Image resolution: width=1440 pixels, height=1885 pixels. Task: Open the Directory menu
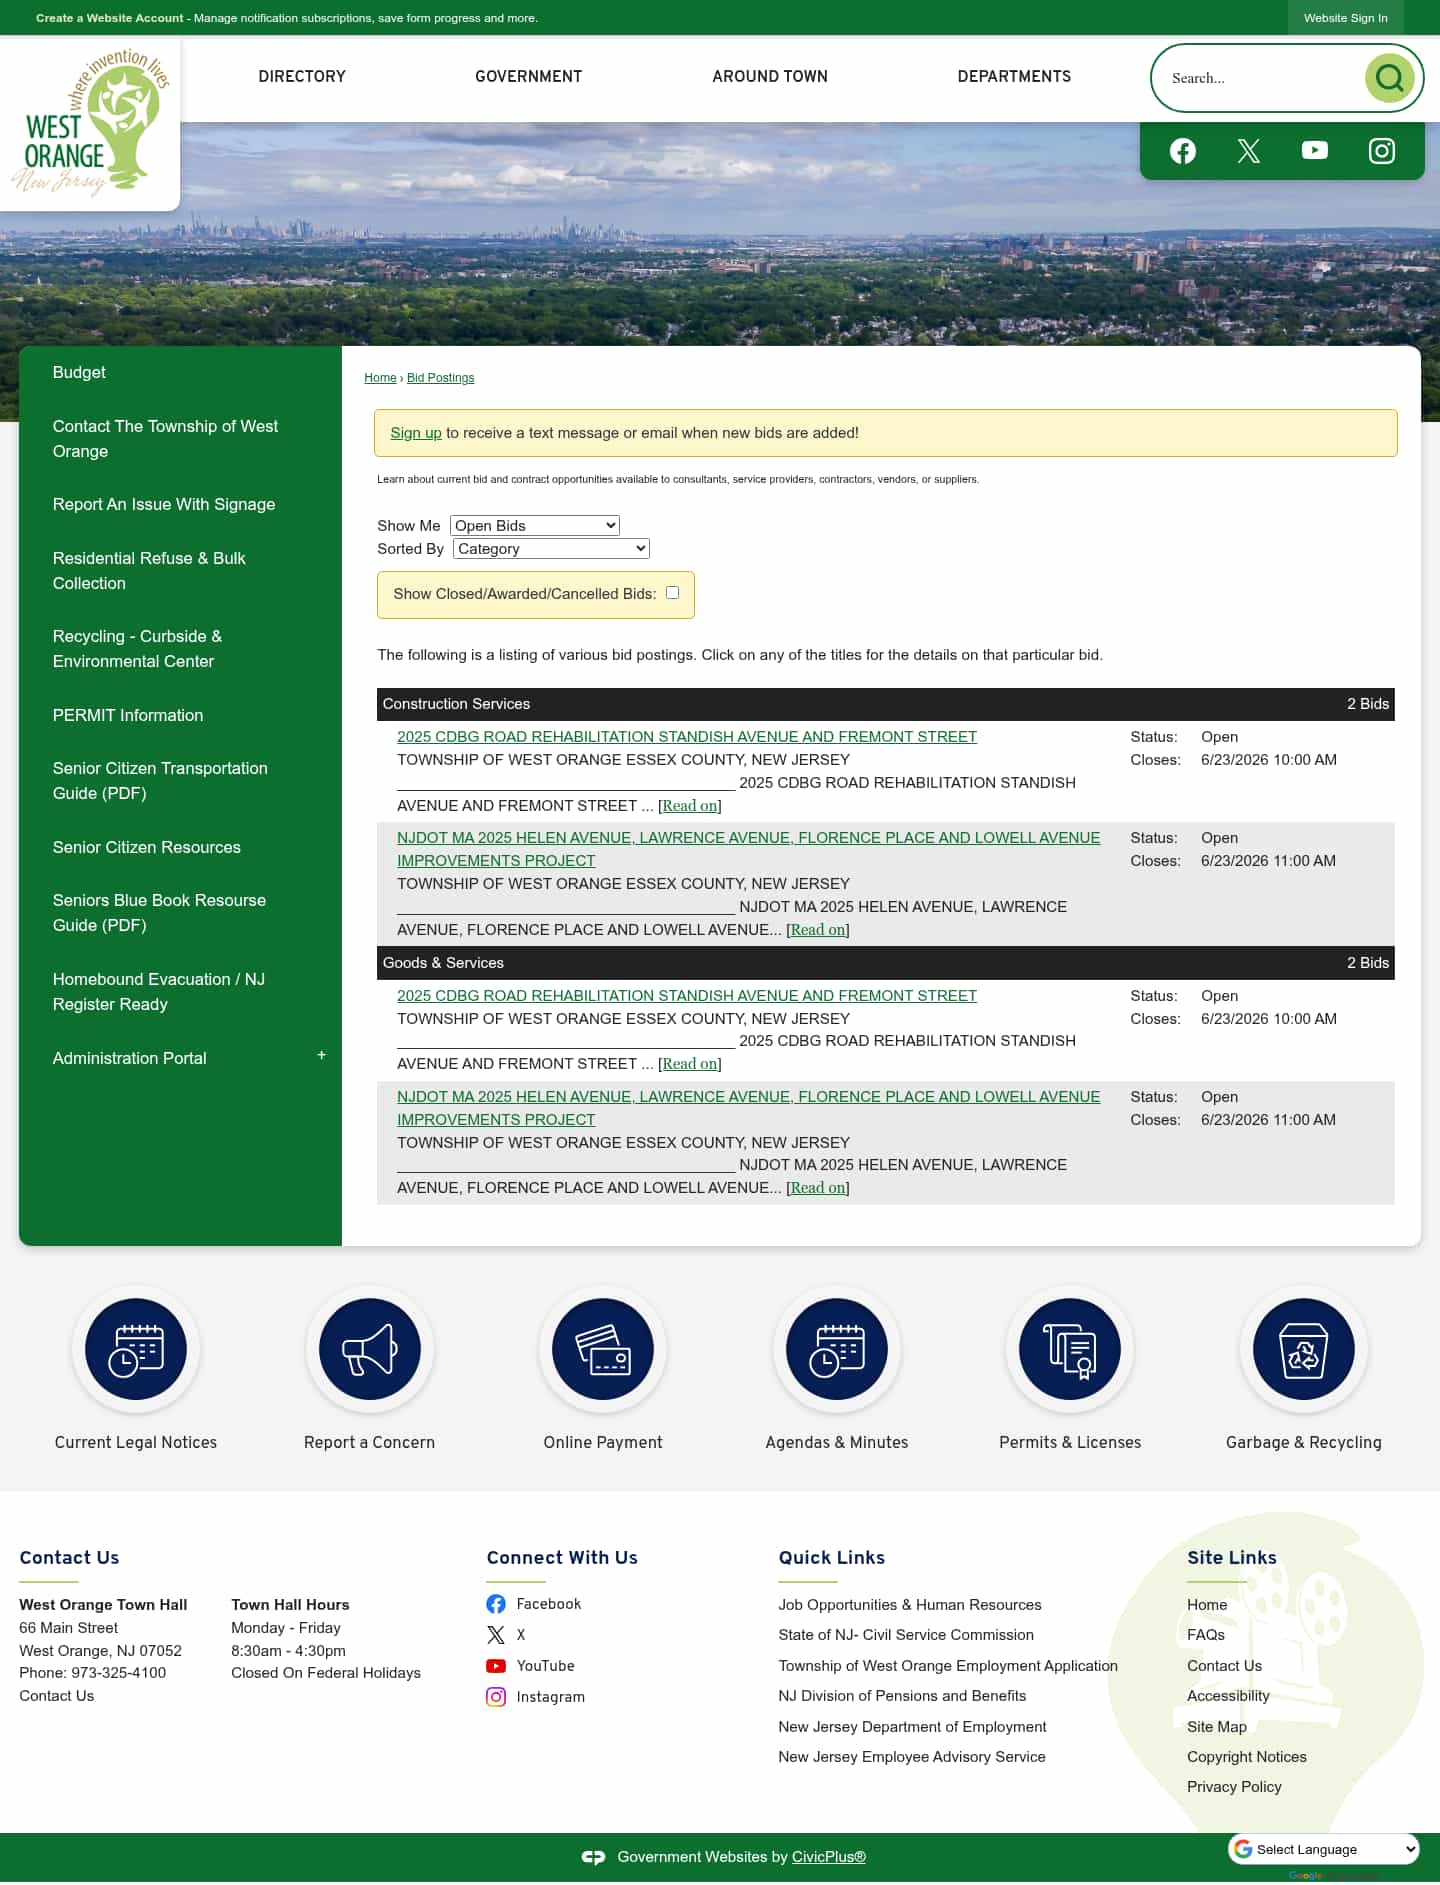tap(302, 76)
